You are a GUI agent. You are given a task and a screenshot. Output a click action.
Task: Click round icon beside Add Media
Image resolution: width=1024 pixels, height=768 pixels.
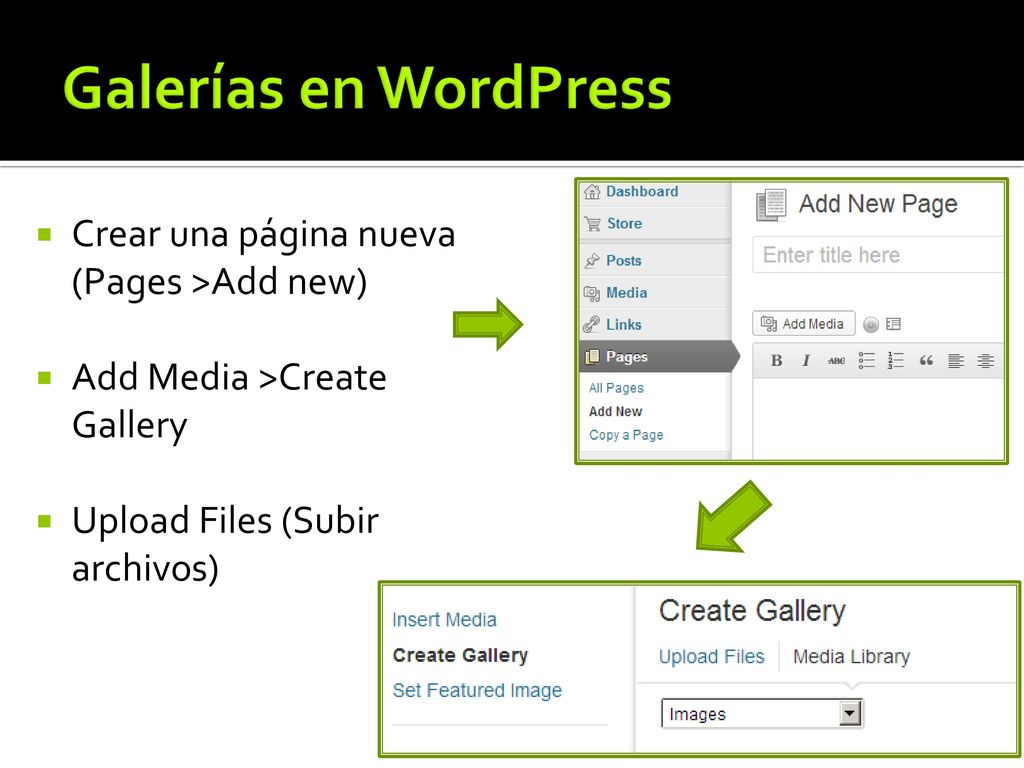(x=871, y=324)
